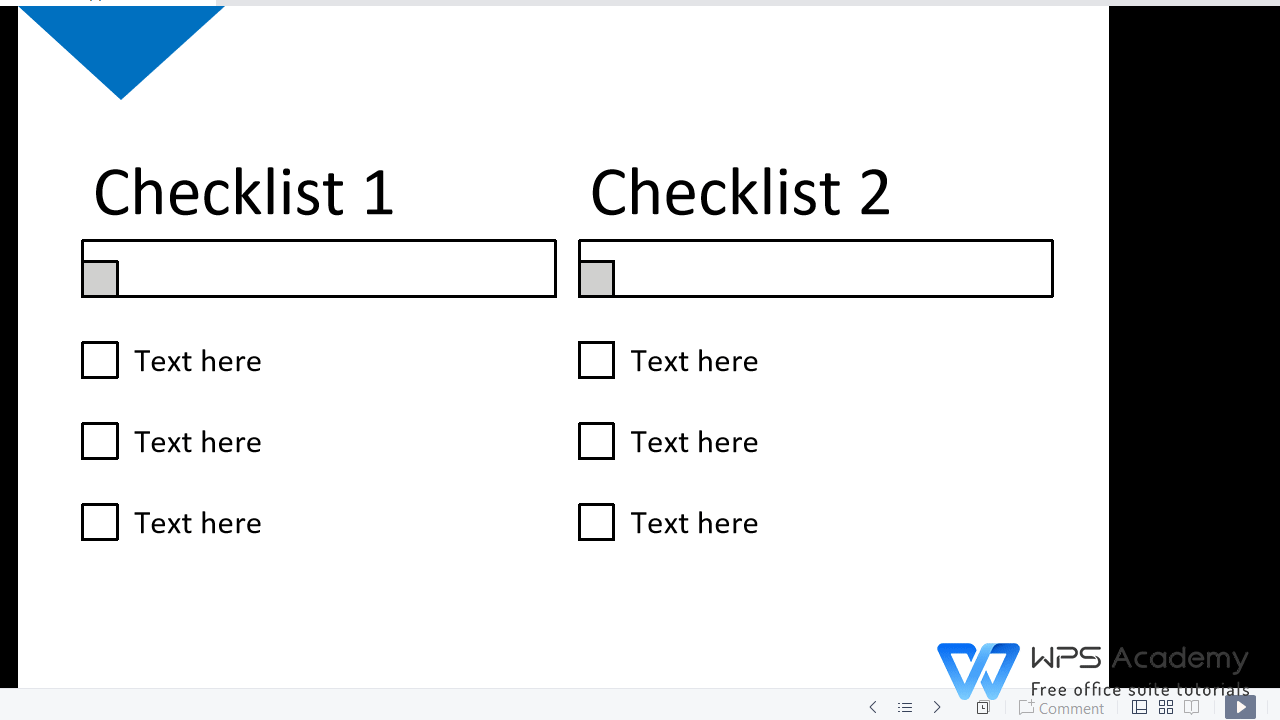The width and height of the screenshot is (1280, 720).
Task: Check the second Text here box under Checklist 1
Action: pos(100,440)
